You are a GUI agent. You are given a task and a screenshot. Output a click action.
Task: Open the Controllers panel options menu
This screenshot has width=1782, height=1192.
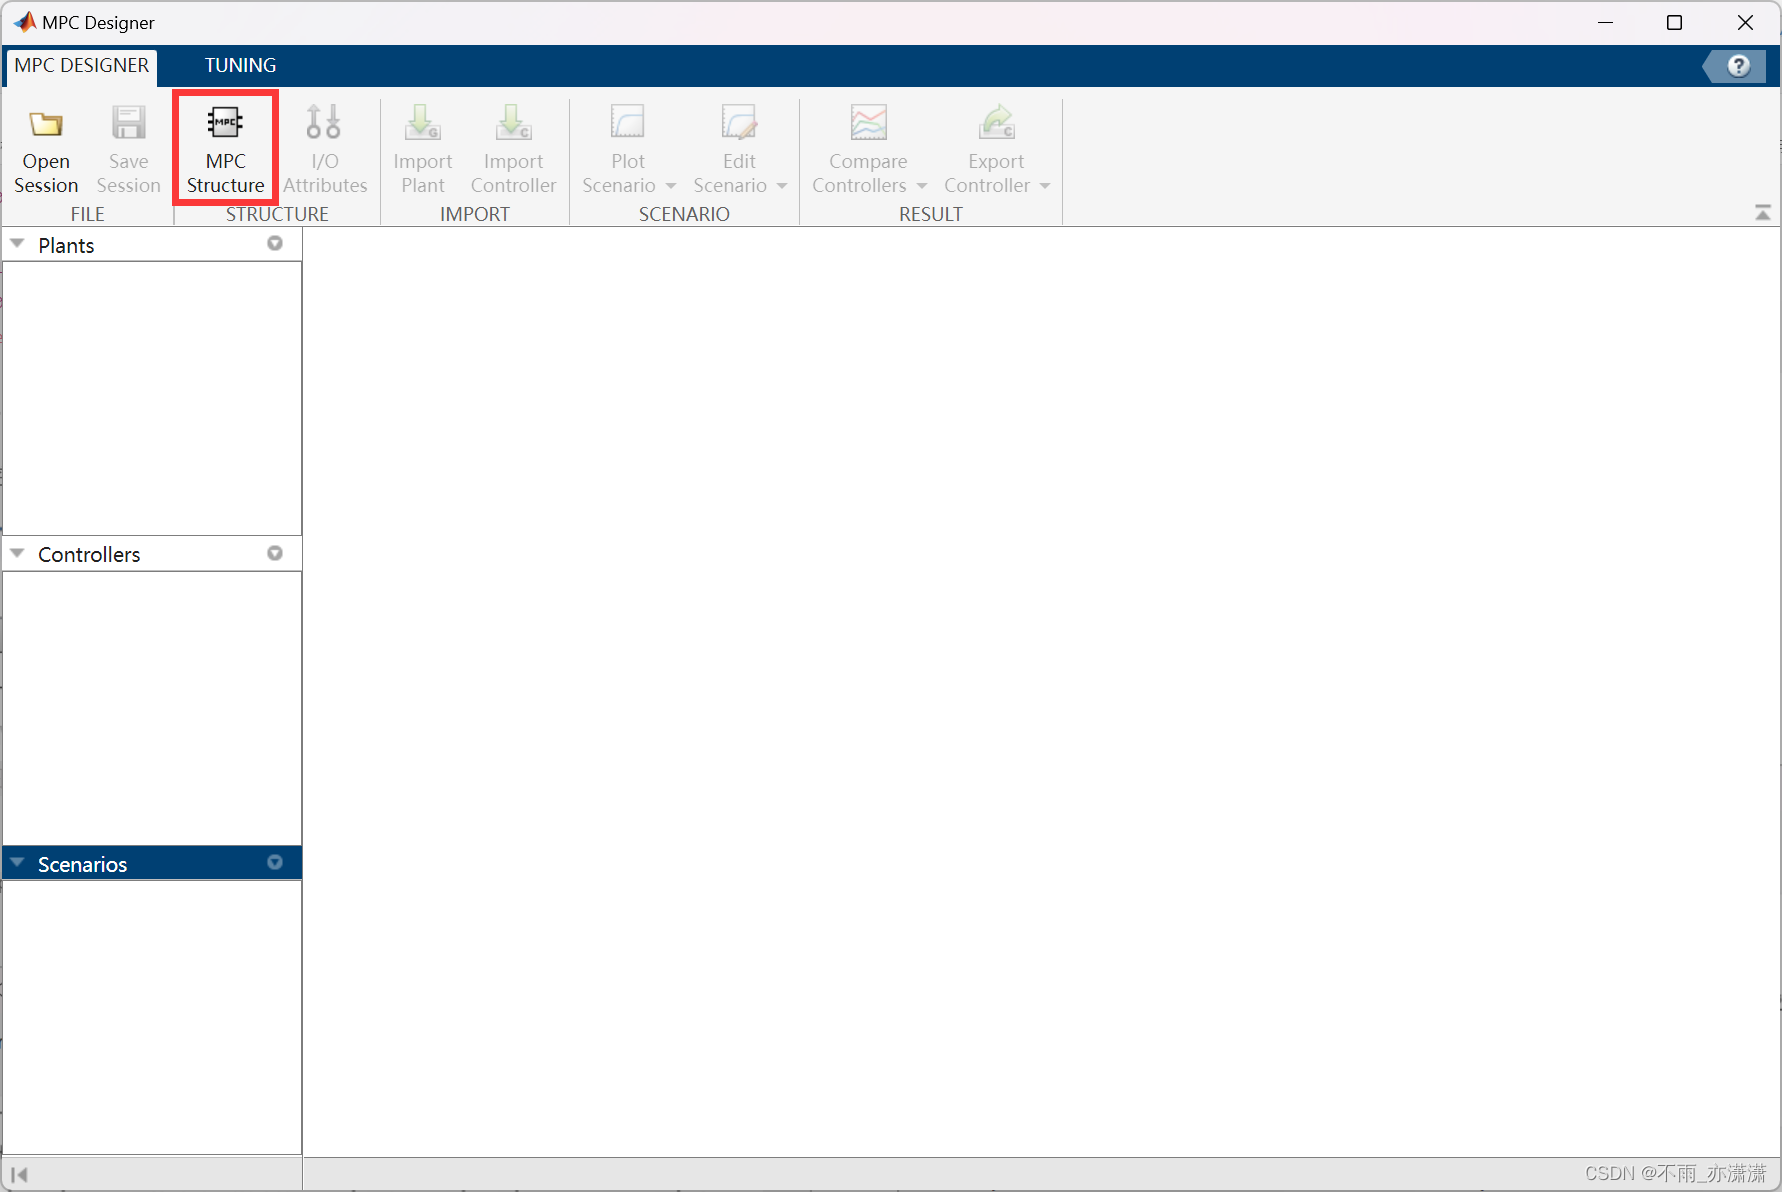[x=275, y=553]
